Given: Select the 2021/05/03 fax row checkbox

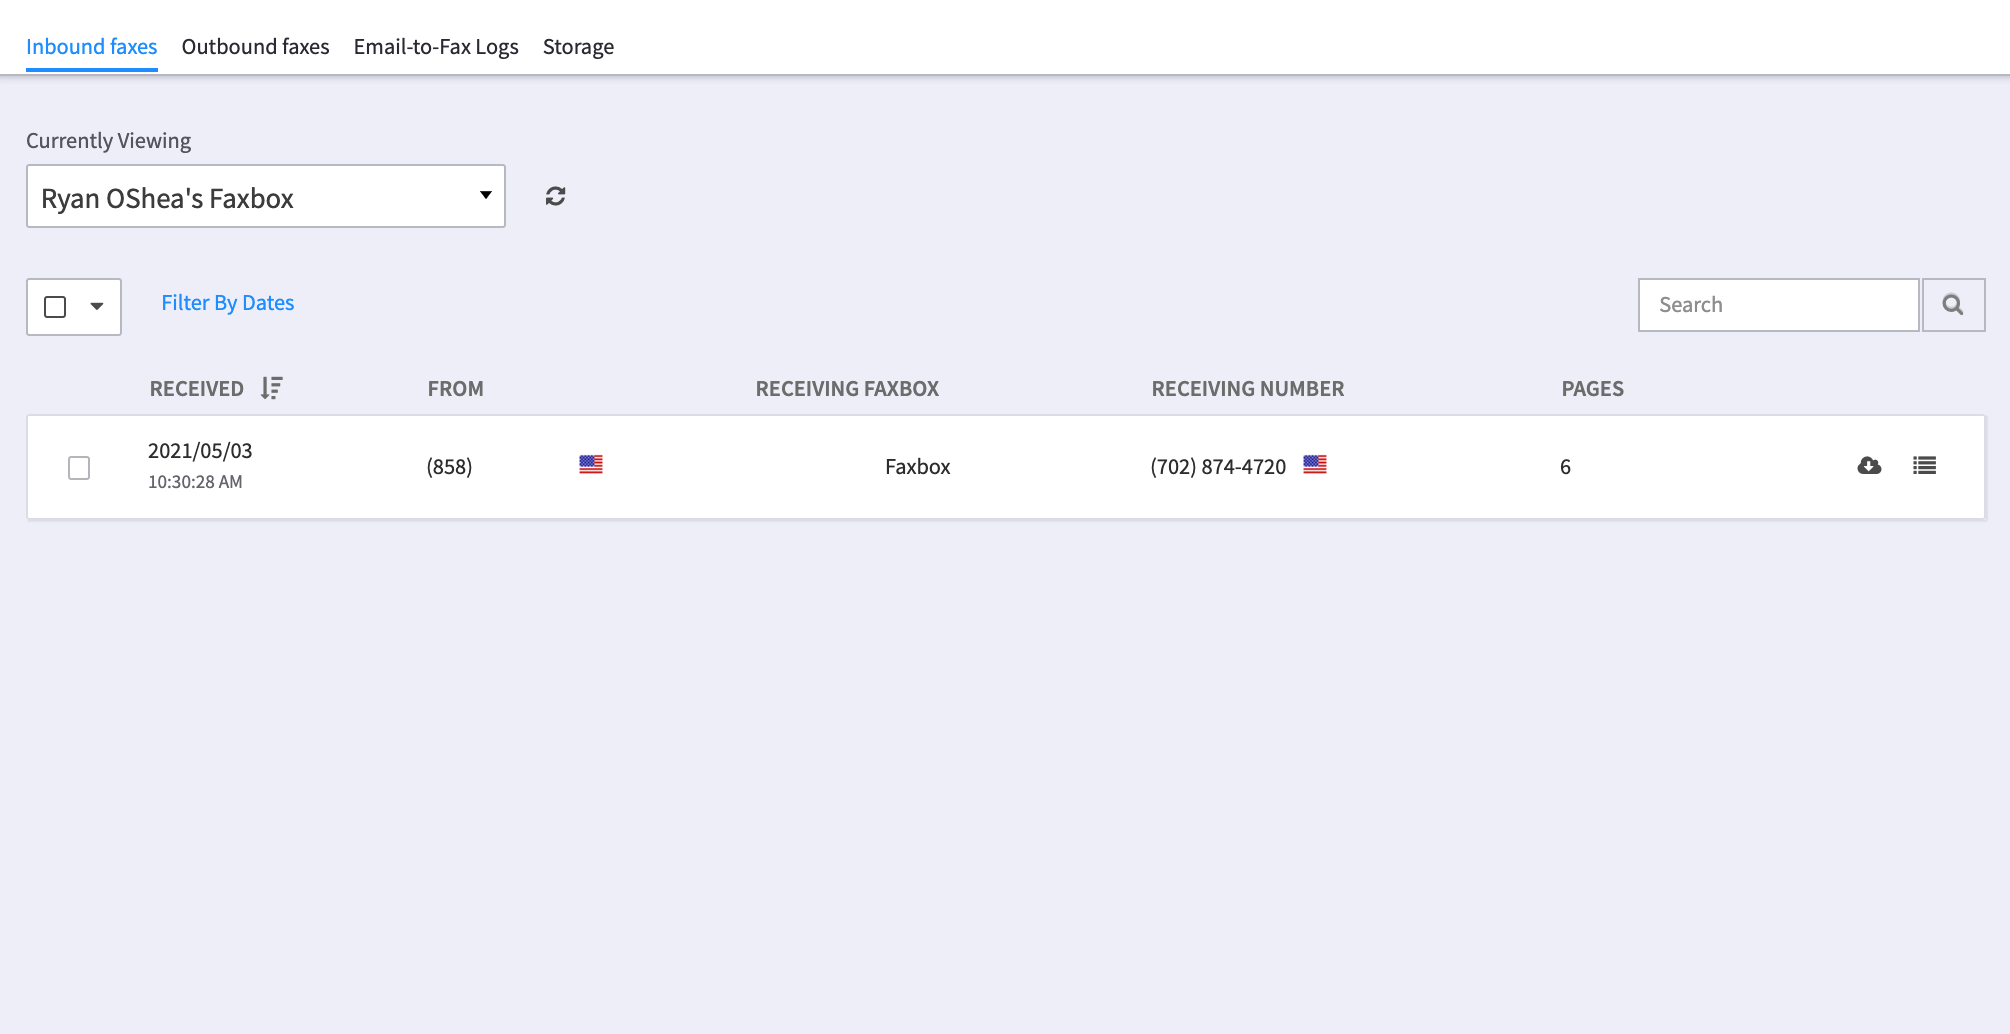Looking at the screenshot, I should 79,468.
